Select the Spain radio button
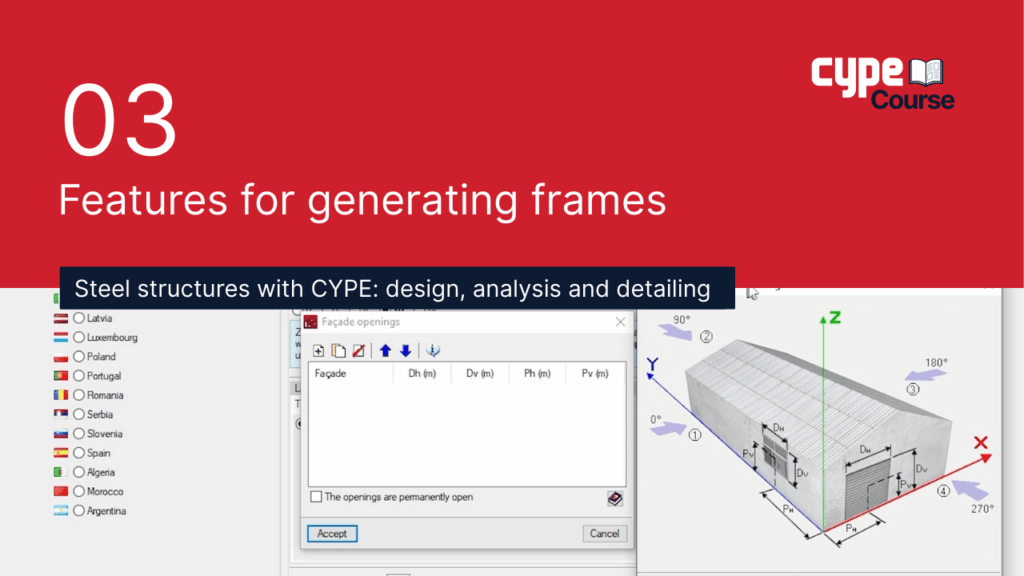This screenshot has width=1024, height=576. [x=79, y=453]
